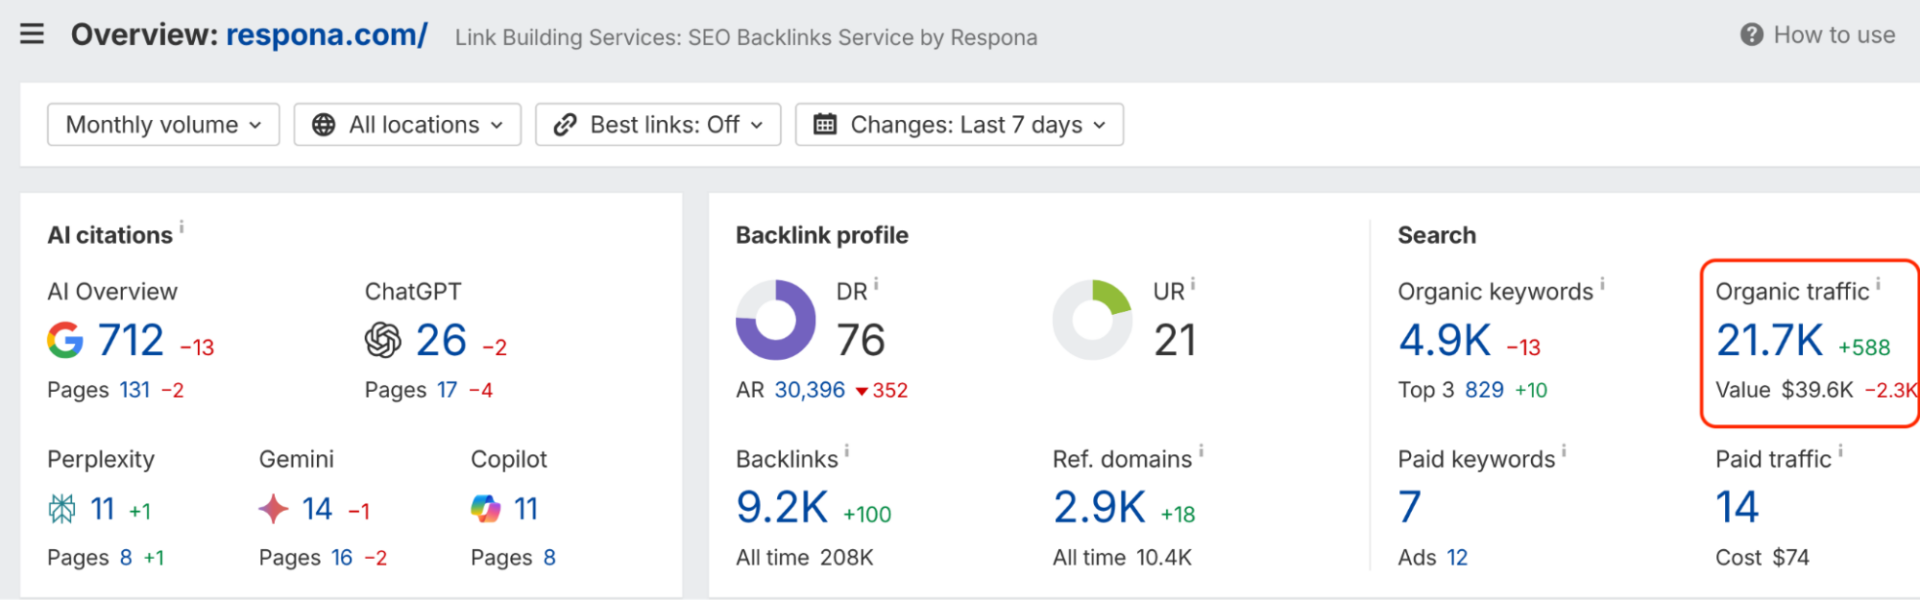Open Copilot Pages 8 link

(549, 557)
